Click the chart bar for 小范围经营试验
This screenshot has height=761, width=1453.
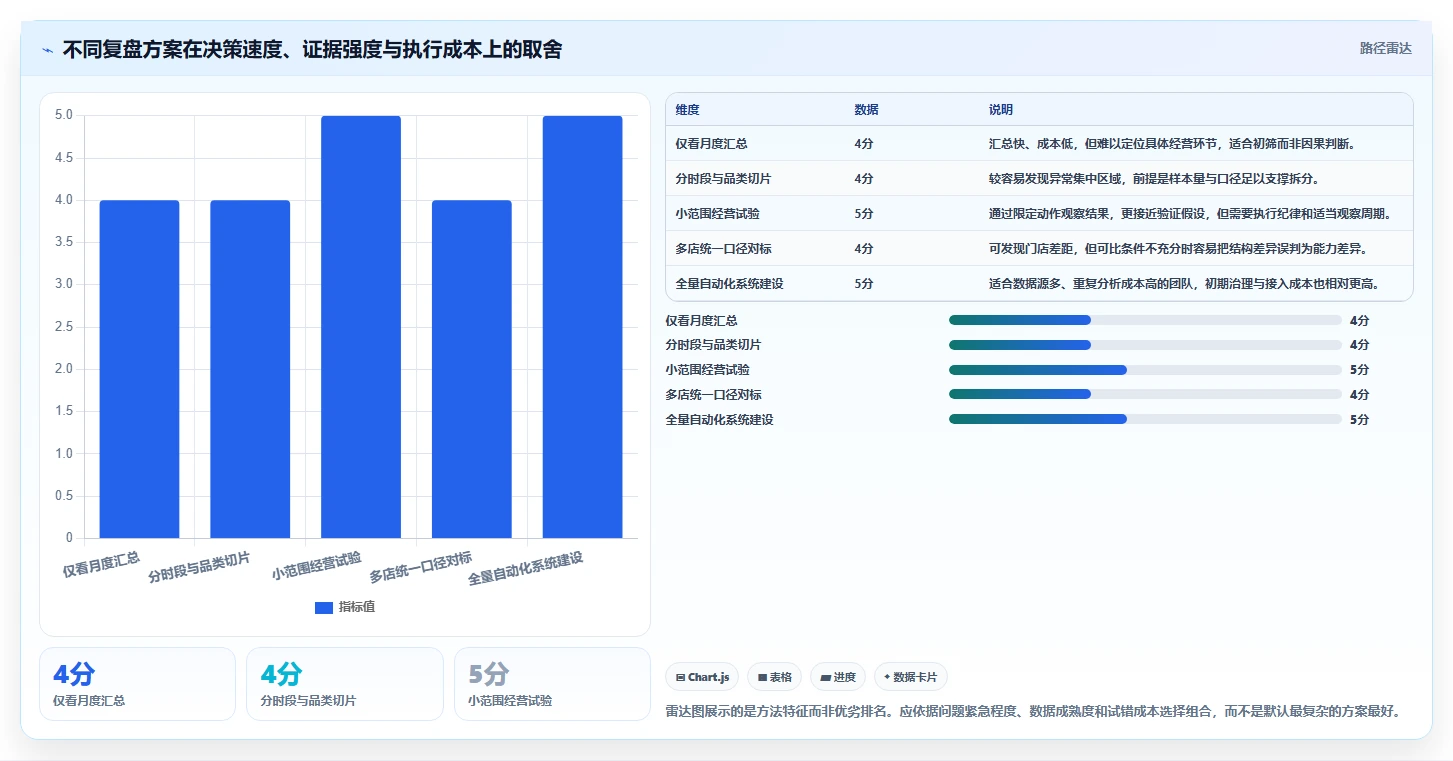coord(361,327)
